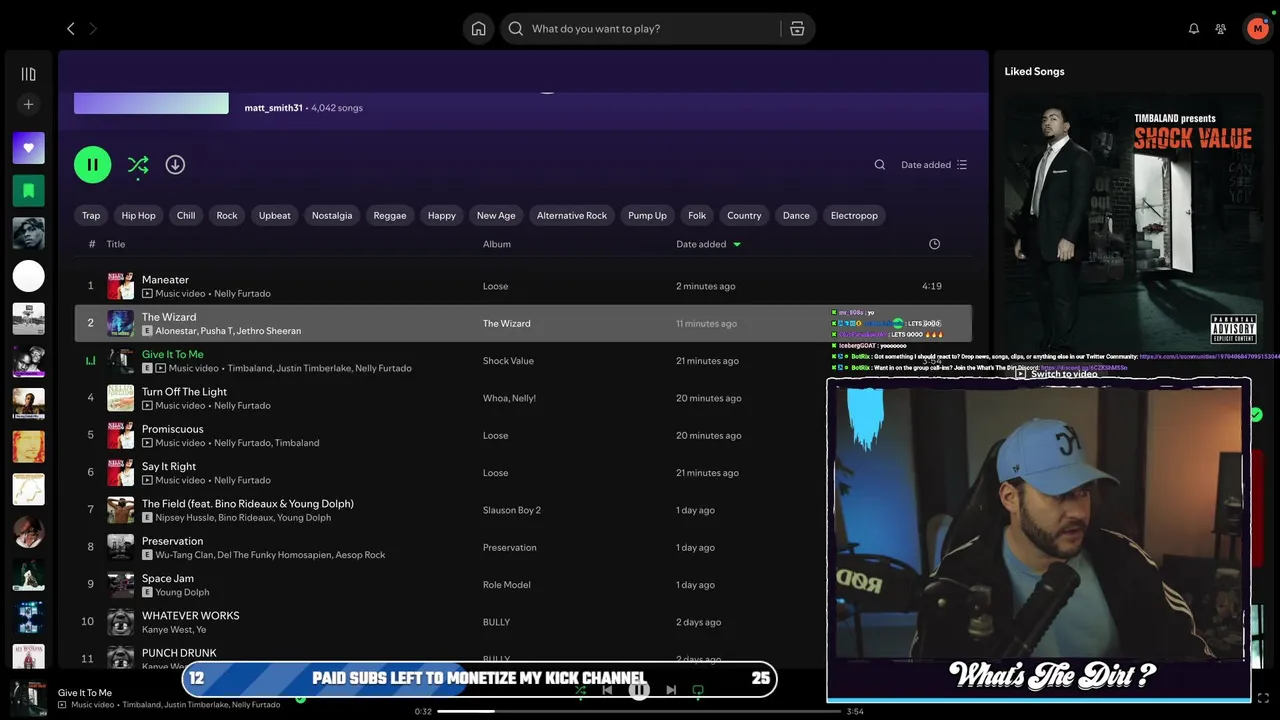Expand Your Library icon
This screenshot has width=1280, height=720.
(x=28, y=74)
